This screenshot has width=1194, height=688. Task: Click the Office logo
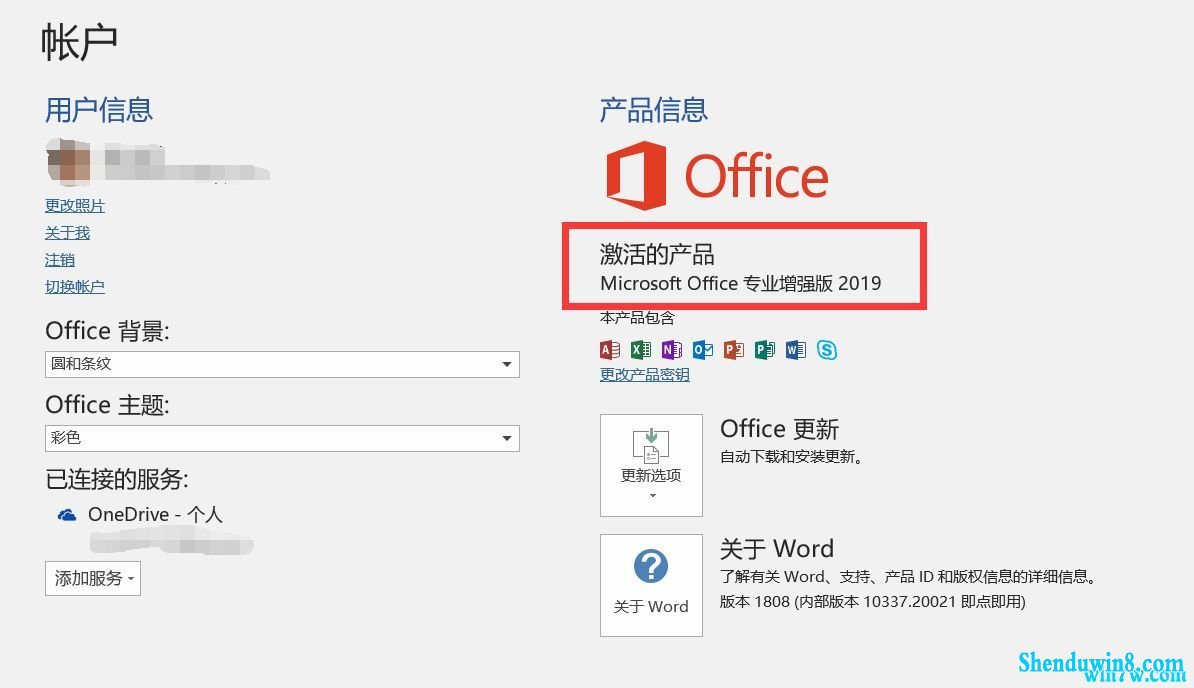[x=717, y=175]
